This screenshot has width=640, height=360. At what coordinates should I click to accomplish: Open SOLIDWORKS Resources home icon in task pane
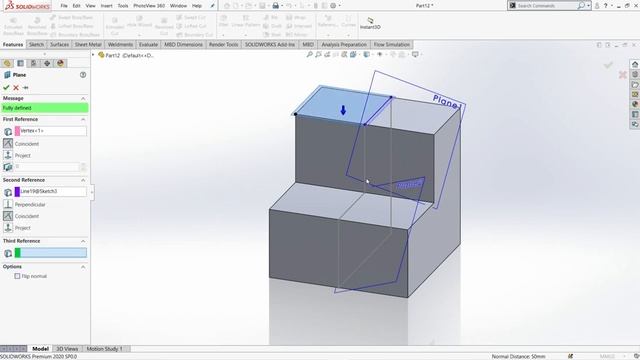635,64
